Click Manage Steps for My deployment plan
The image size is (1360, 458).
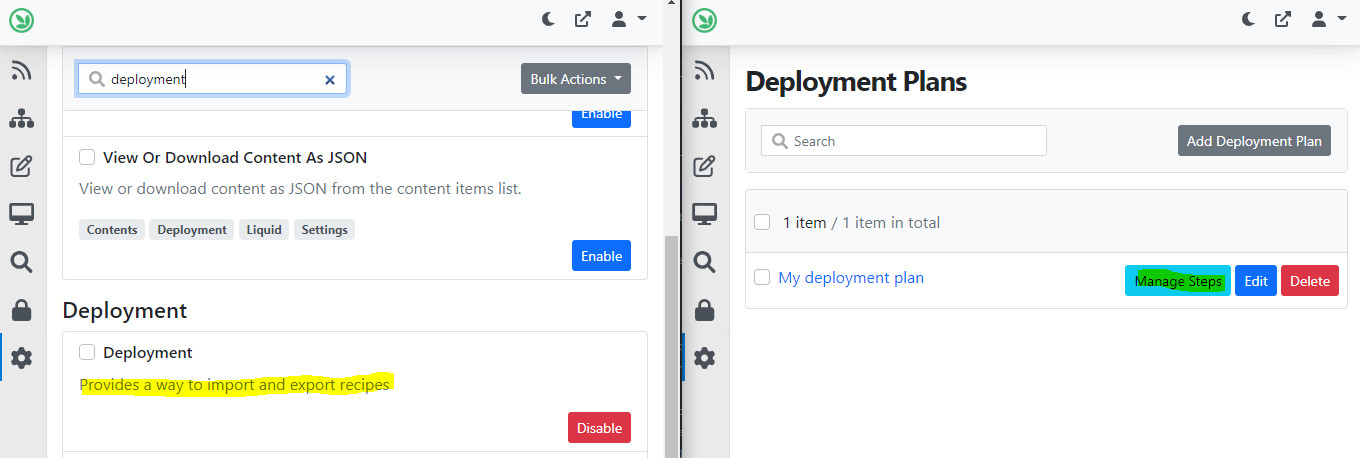[1178, 281]
